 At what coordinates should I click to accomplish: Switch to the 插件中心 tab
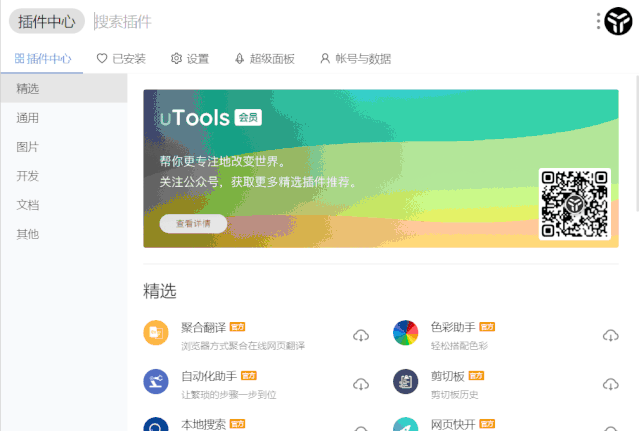coord(43,59)
